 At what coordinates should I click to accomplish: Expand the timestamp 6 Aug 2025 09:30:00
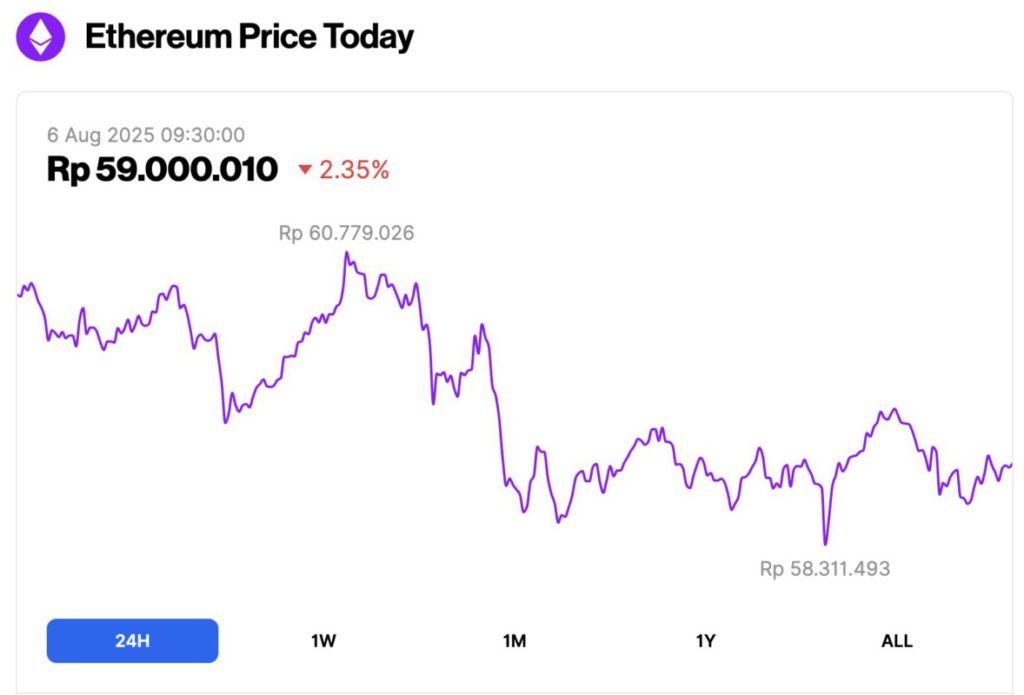point(146,135)
